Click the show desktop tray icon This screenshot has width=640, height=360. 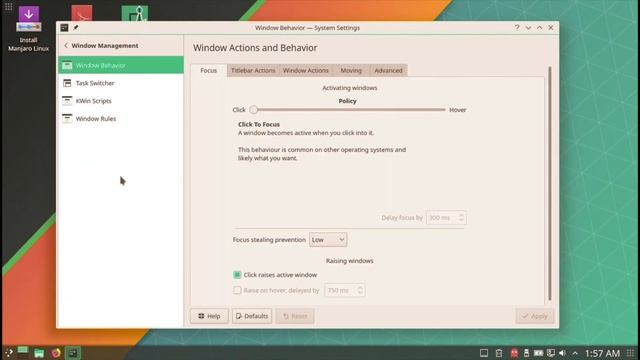[484, 353]
